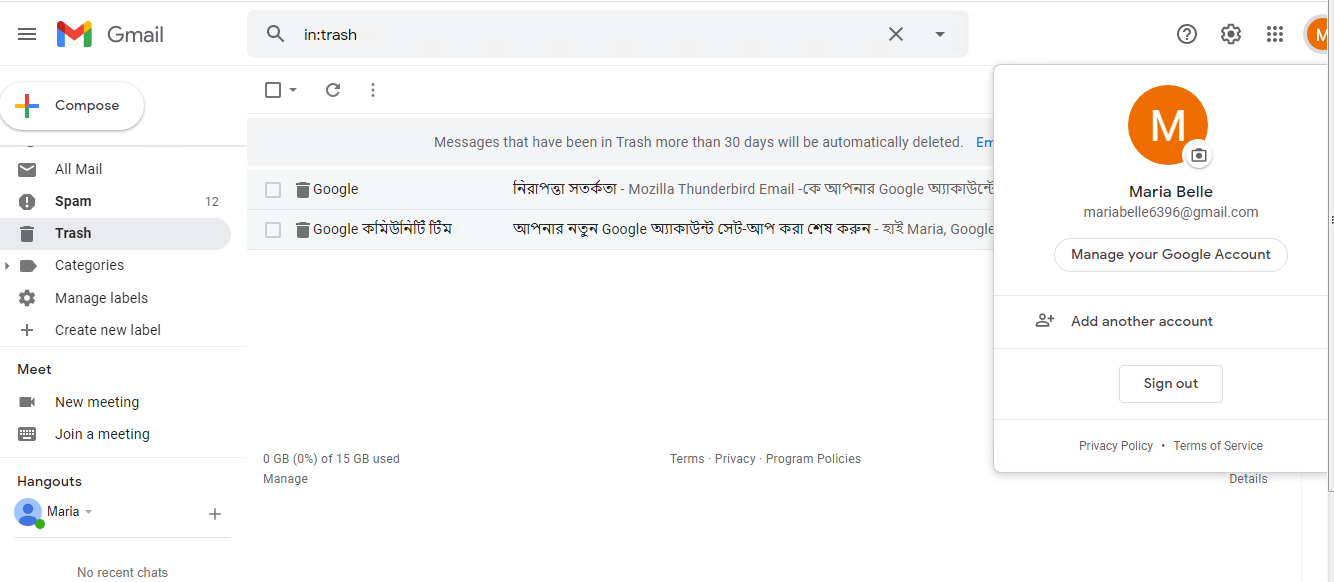This screenshot has width=1334, height=582.
Task: Open the Support help icon
Action: (x=1187, y=34)
